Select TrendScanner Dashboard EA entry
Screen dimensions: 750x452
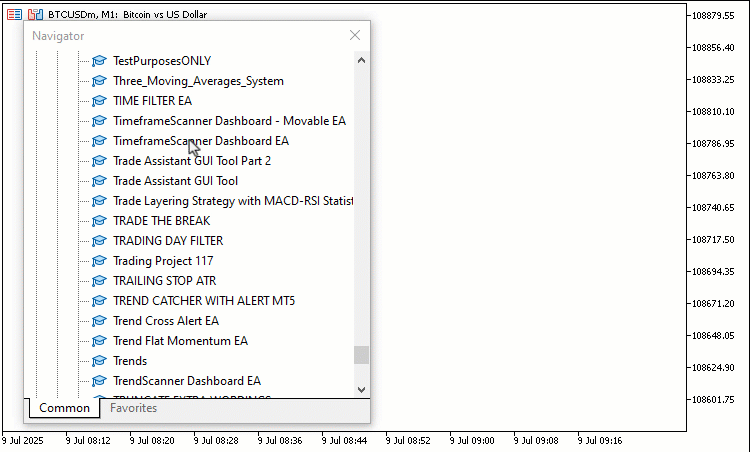[187, 381]
